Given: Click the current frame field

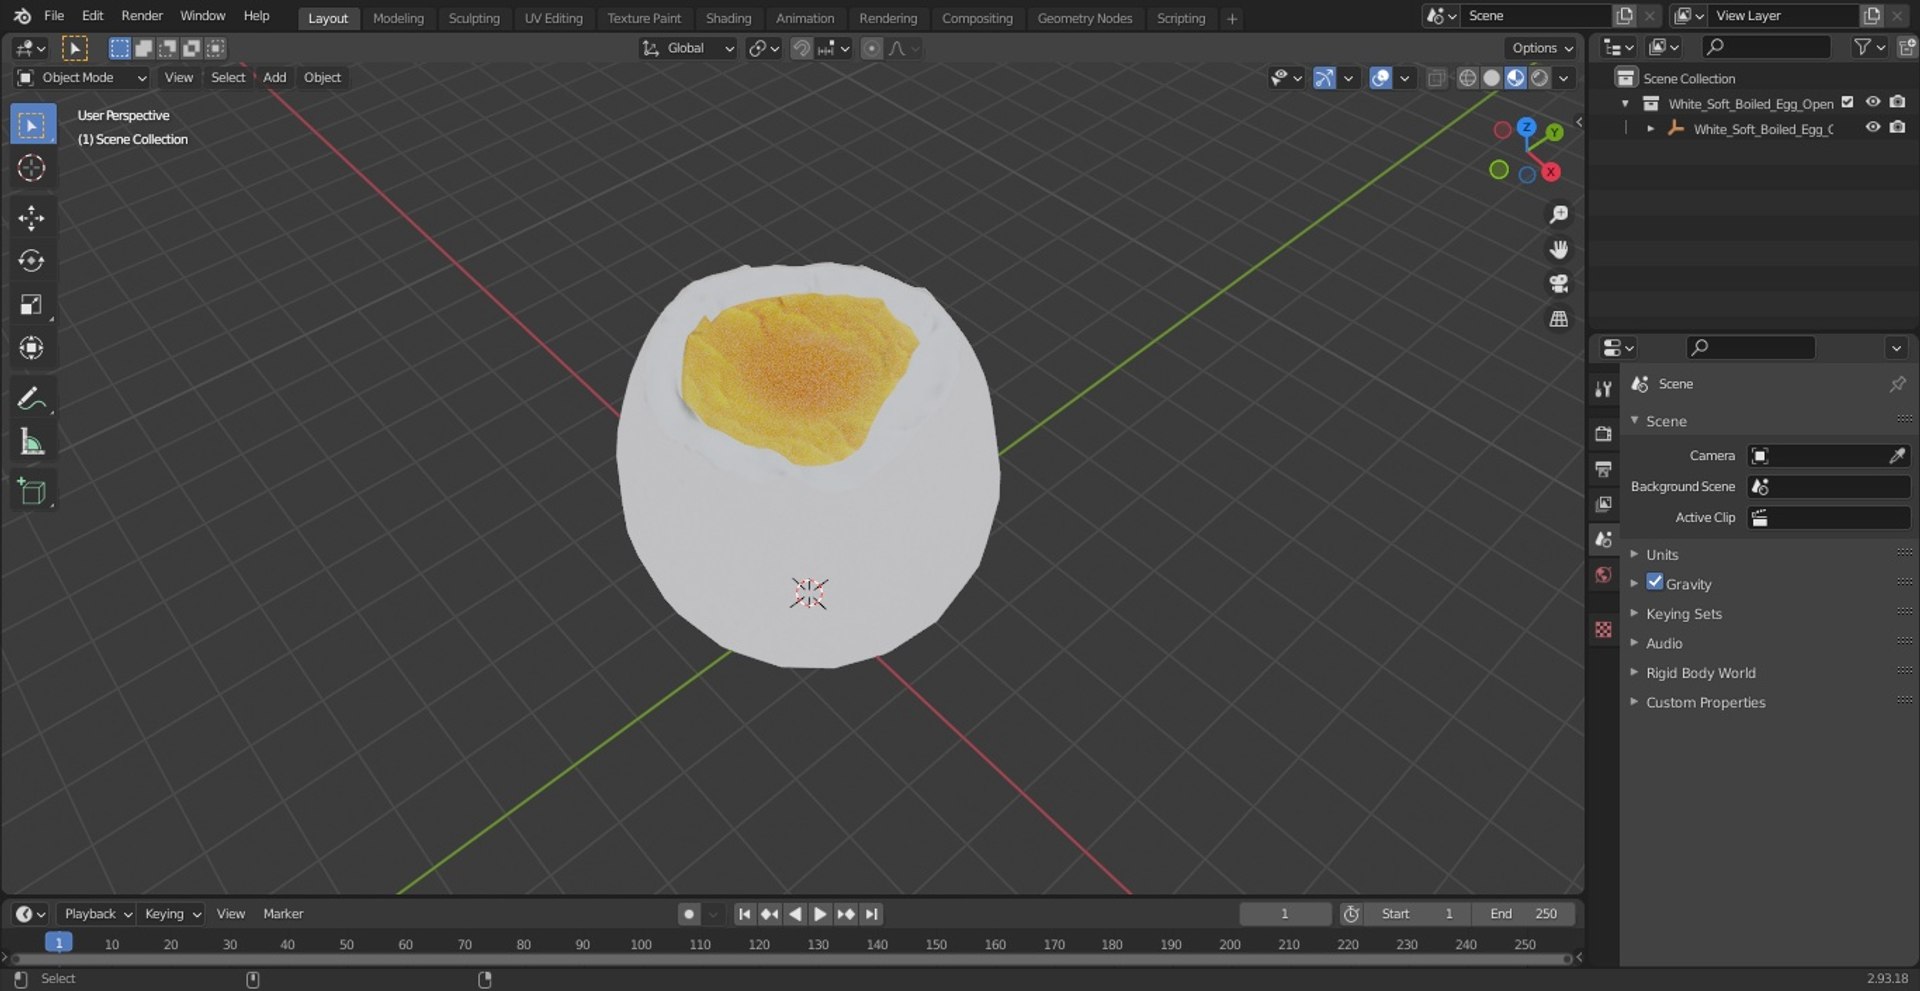Looking at the screenshot, I should pyautogui.click(x=1285, y=914).
